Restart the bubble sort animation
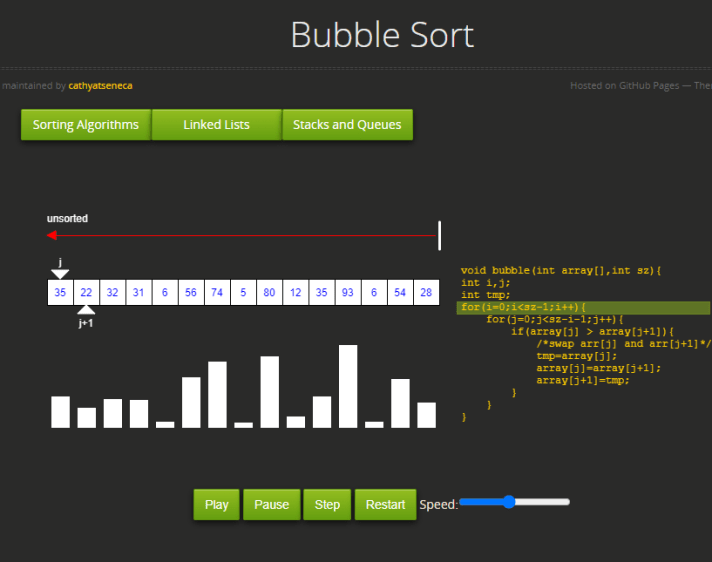The image size is (712, 562). (385, 504)
